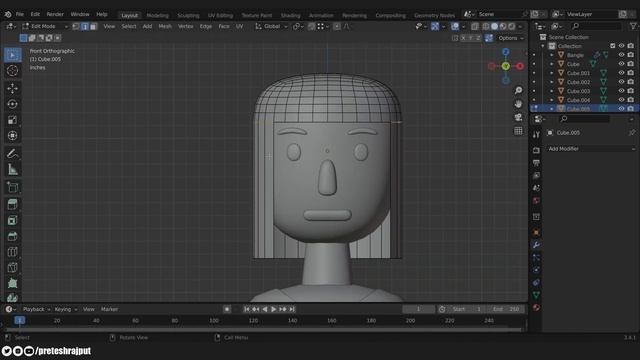Open the Keying dropdown

coord(65,309)
